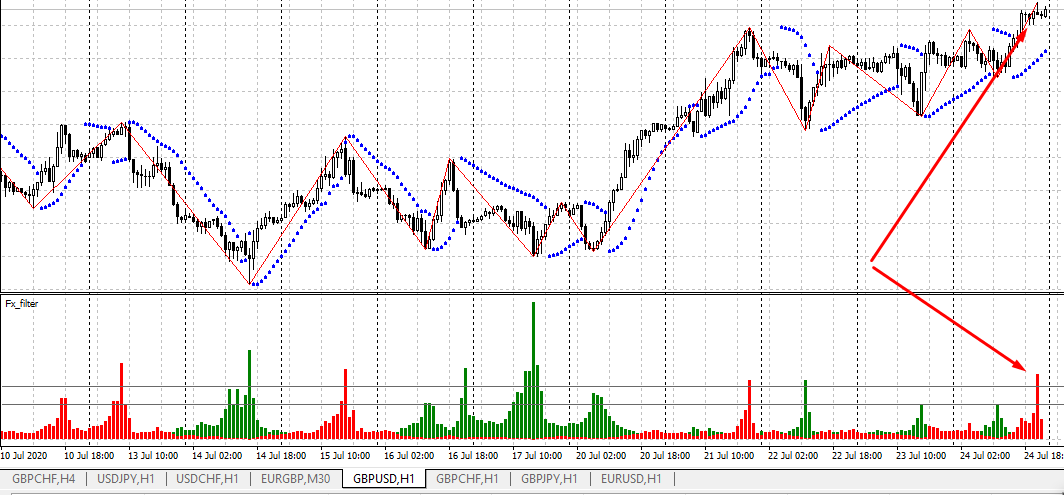
Task: Click the 14 Jul 02:00 time label
Action: (x=219, y=454)
